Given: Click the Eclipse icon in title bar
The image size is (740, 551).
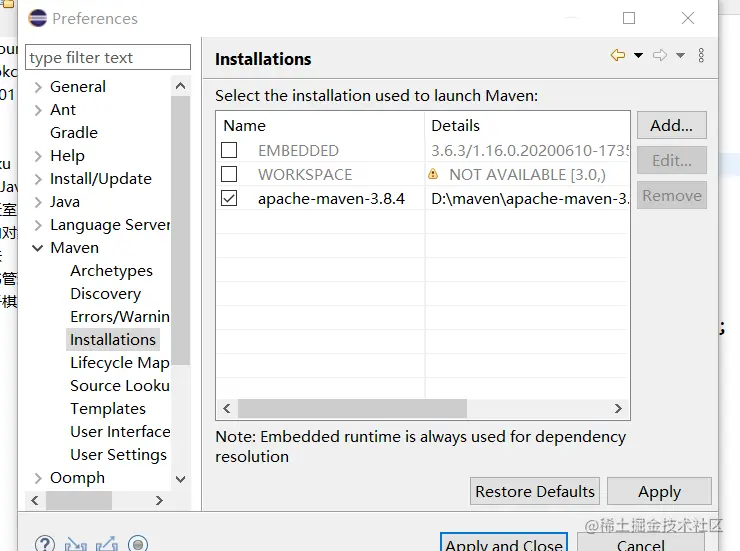Looking at the screenshot, I should point(38,18).
